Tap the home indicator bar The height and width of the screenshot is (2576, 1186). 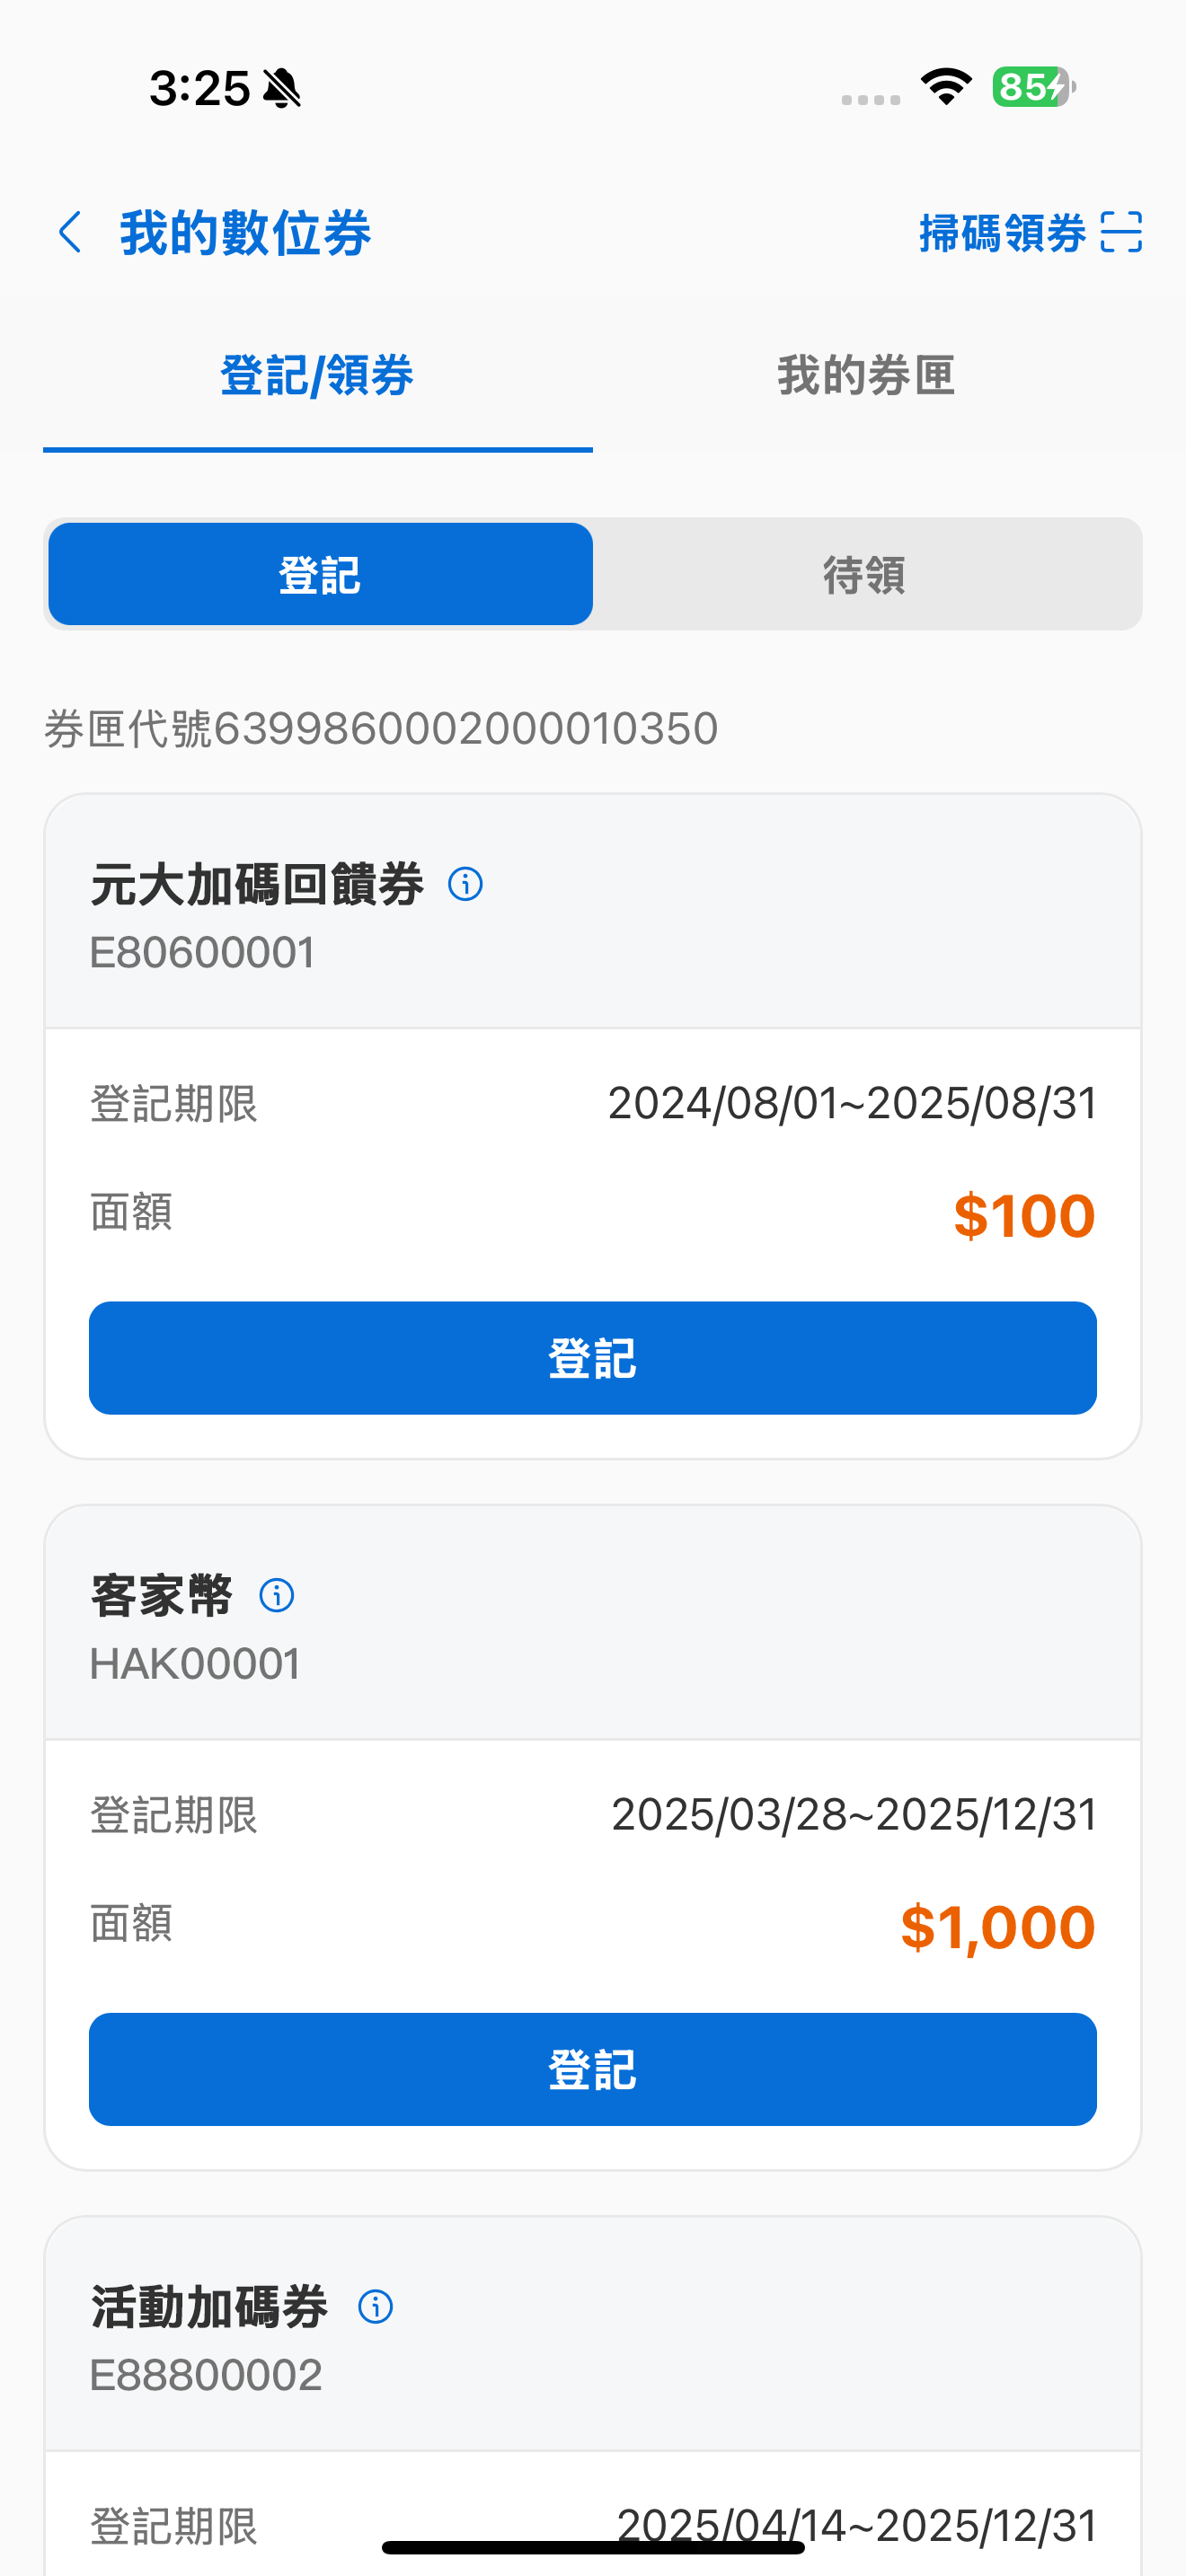click(x=593, y=2547)
